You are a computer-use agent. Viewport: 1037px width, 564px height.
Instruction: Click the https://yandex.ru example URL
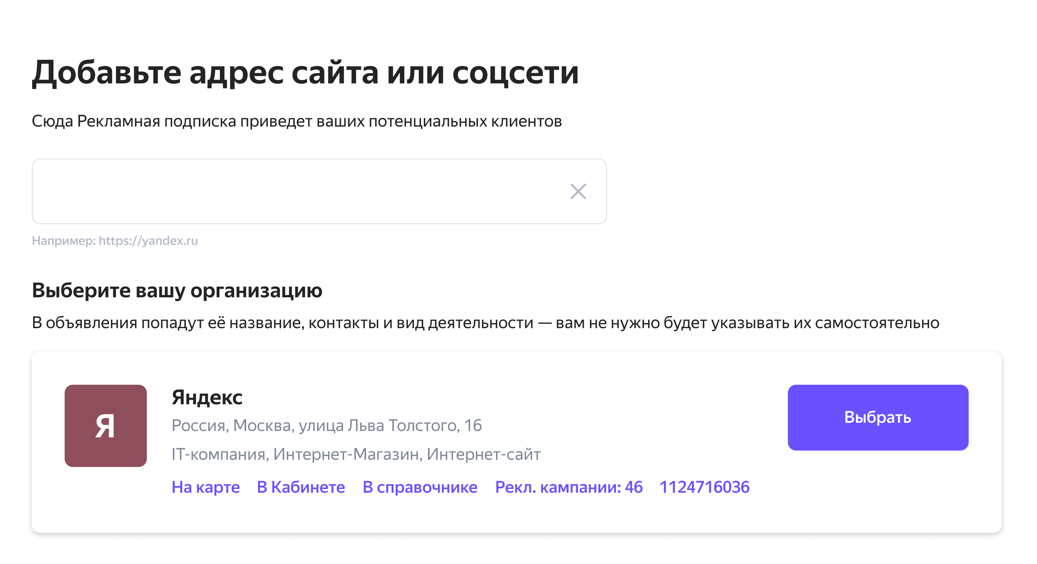pos(148,241)
